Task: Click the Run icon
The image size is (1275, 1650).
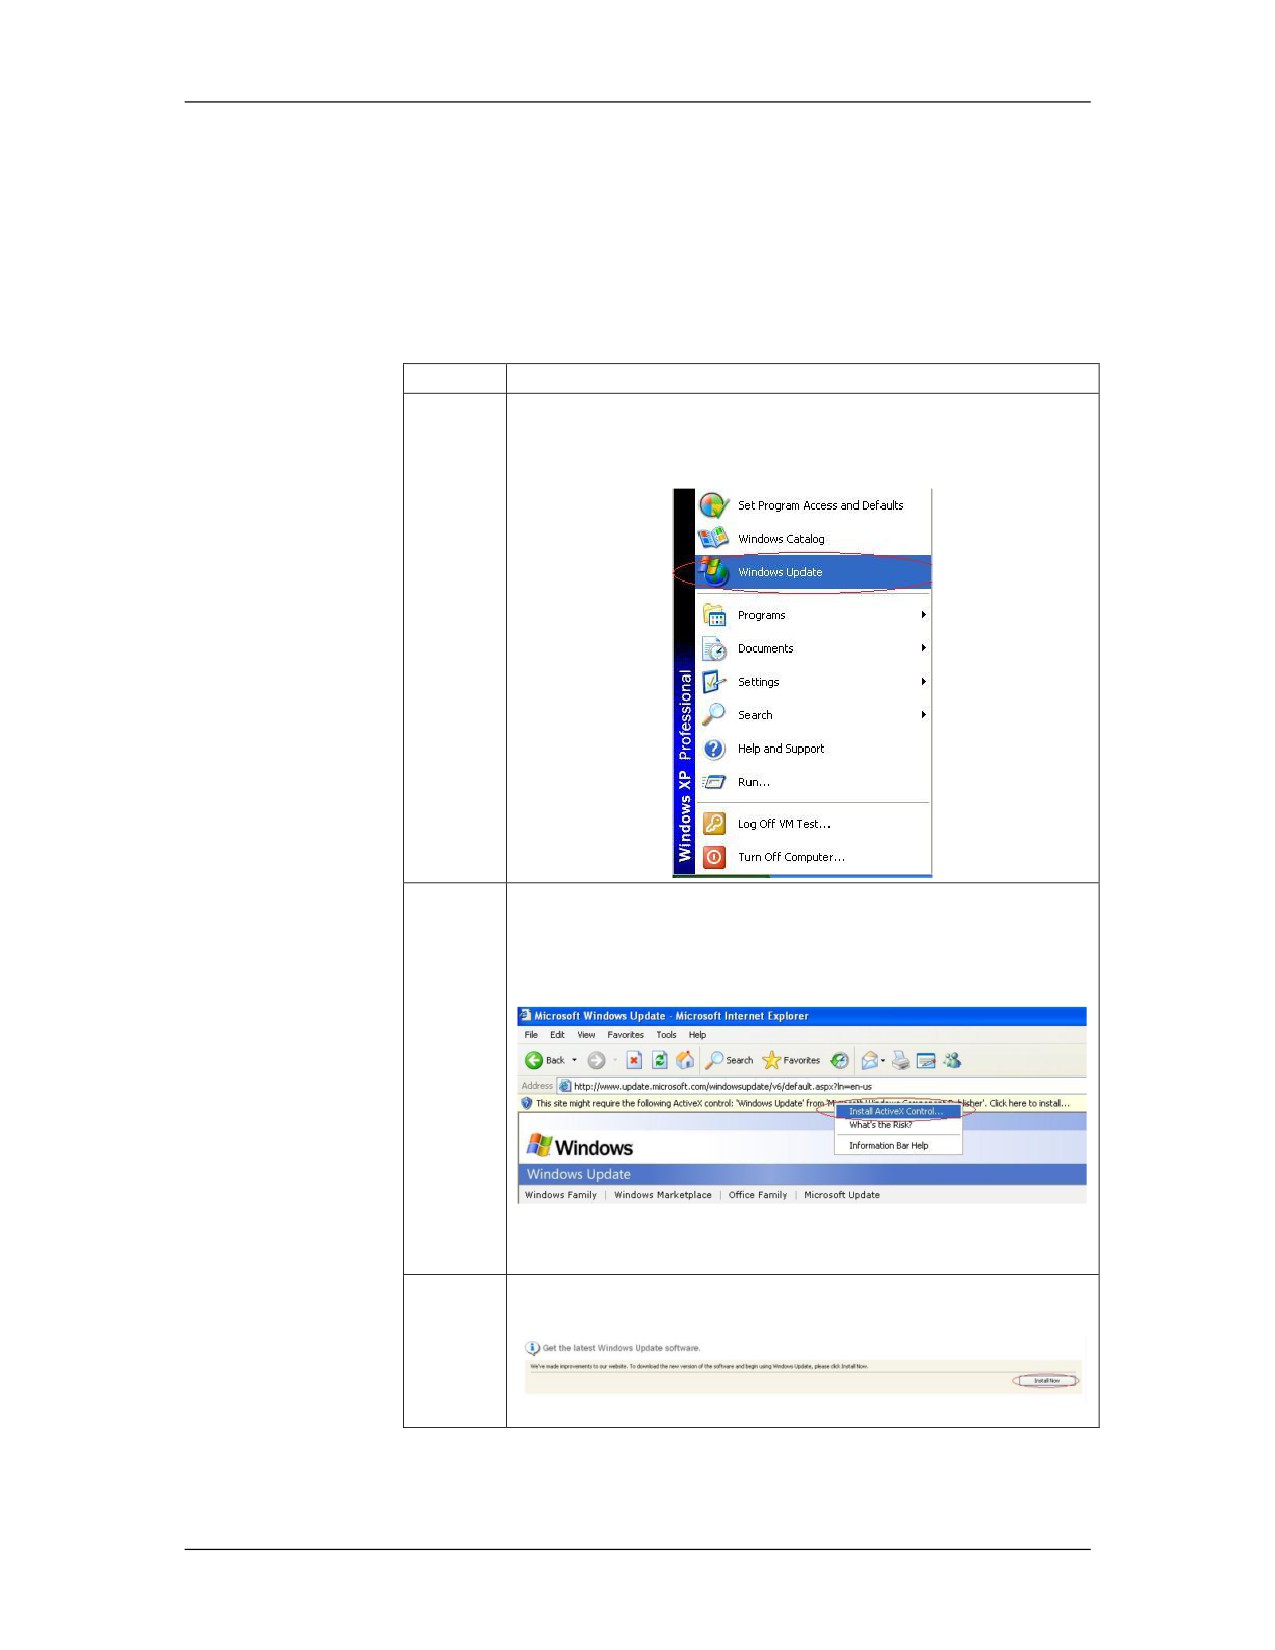Action: coord(714,782)
